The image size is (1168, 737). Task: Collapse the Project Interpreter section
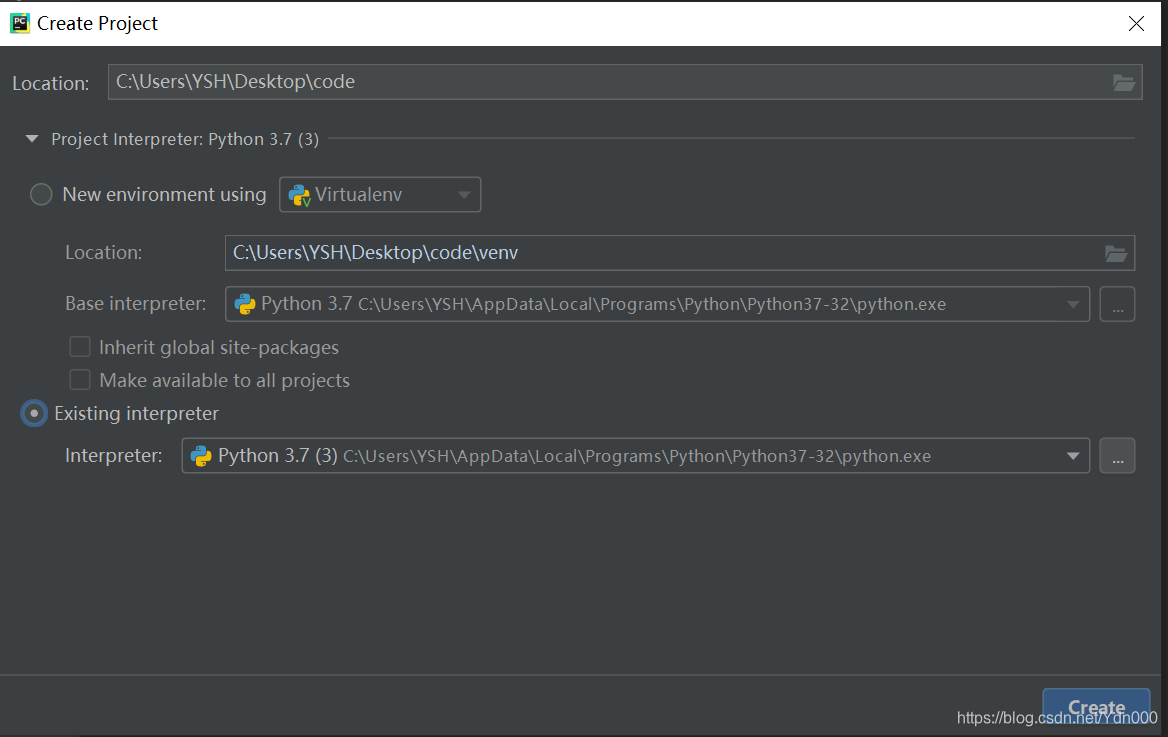tap(31, 139)
